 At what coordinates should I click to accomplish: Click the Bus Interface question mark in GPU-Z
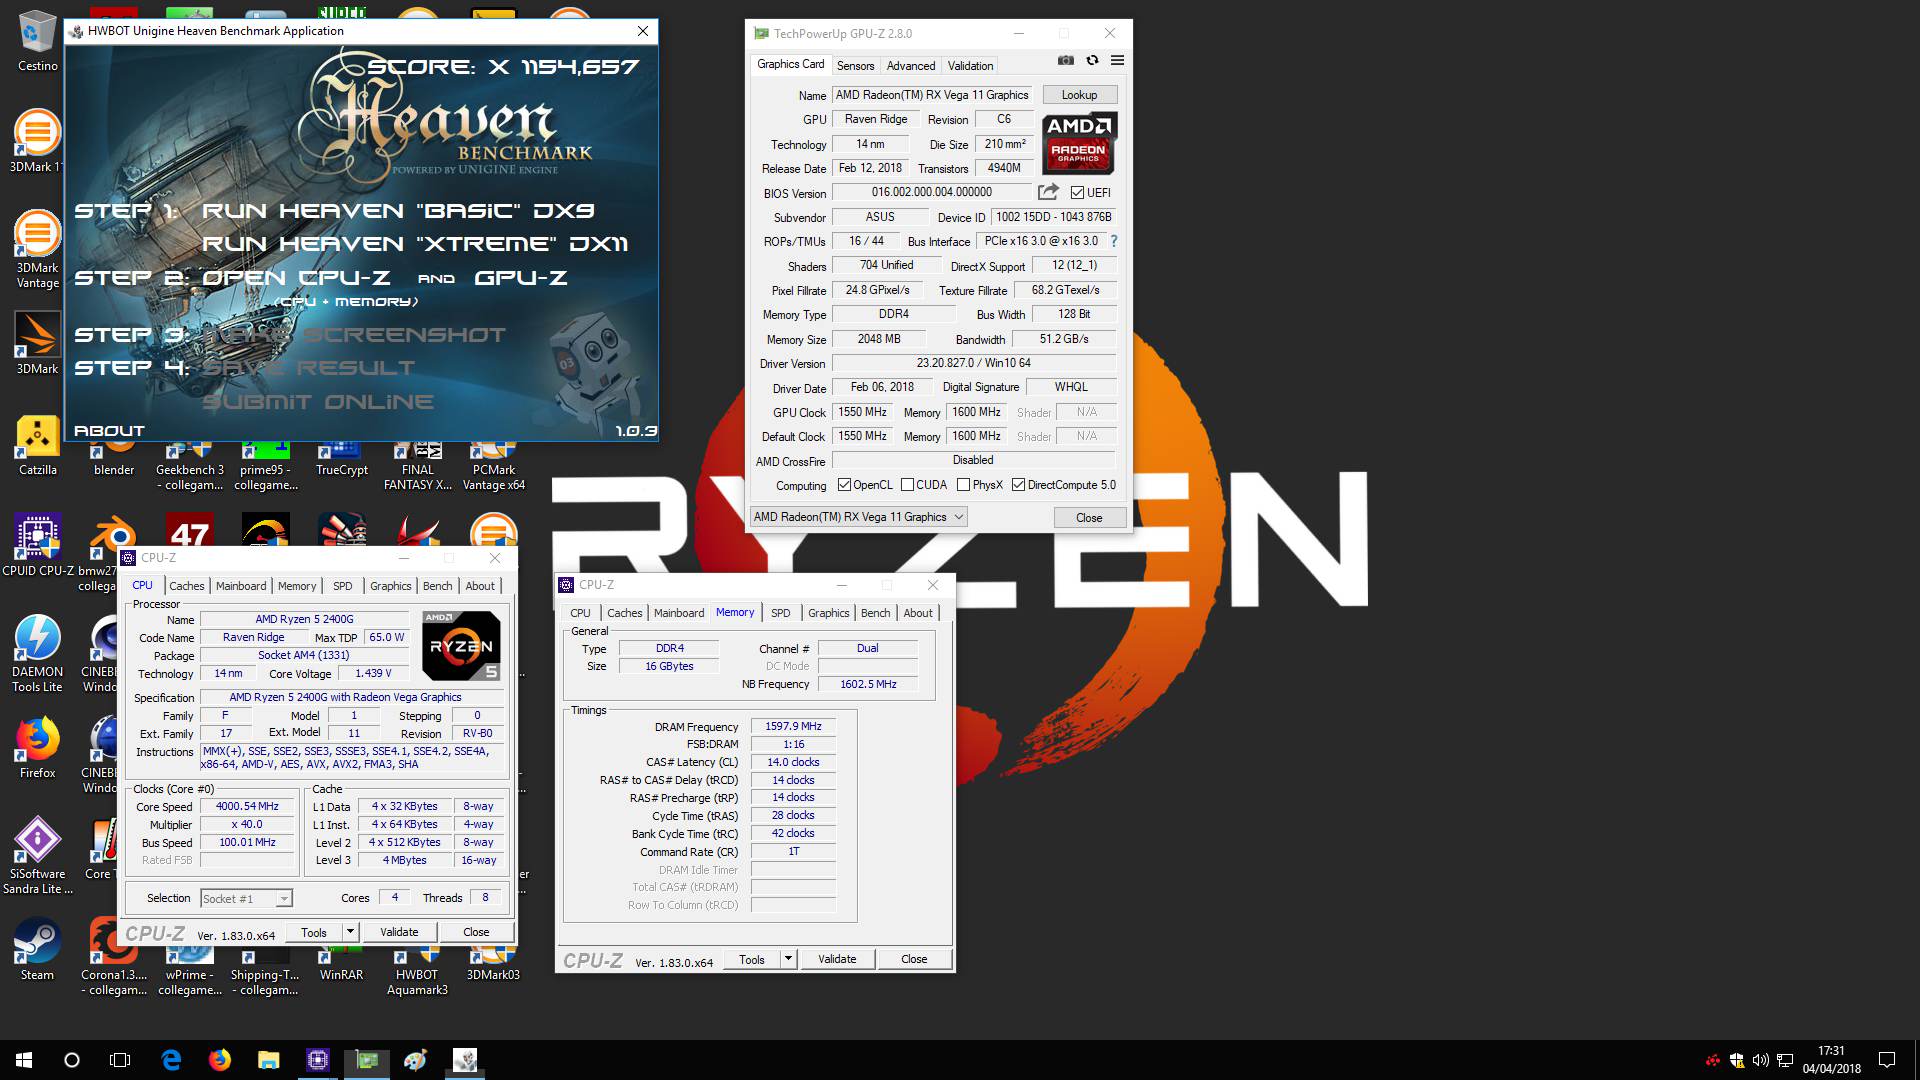[x=1113, y=241]
